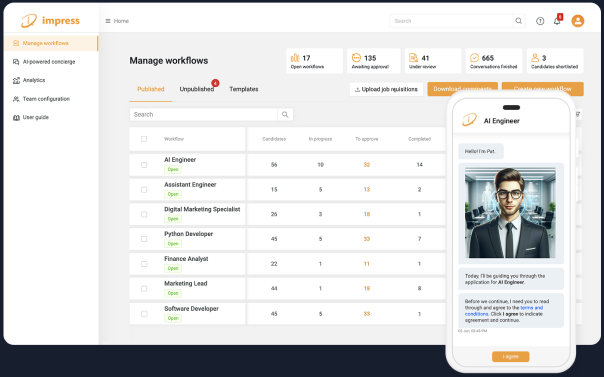Click the Open status badge under Marketing Lead
Image resolution: width=604 pixels, height=377 pixels.
(173, 293)
